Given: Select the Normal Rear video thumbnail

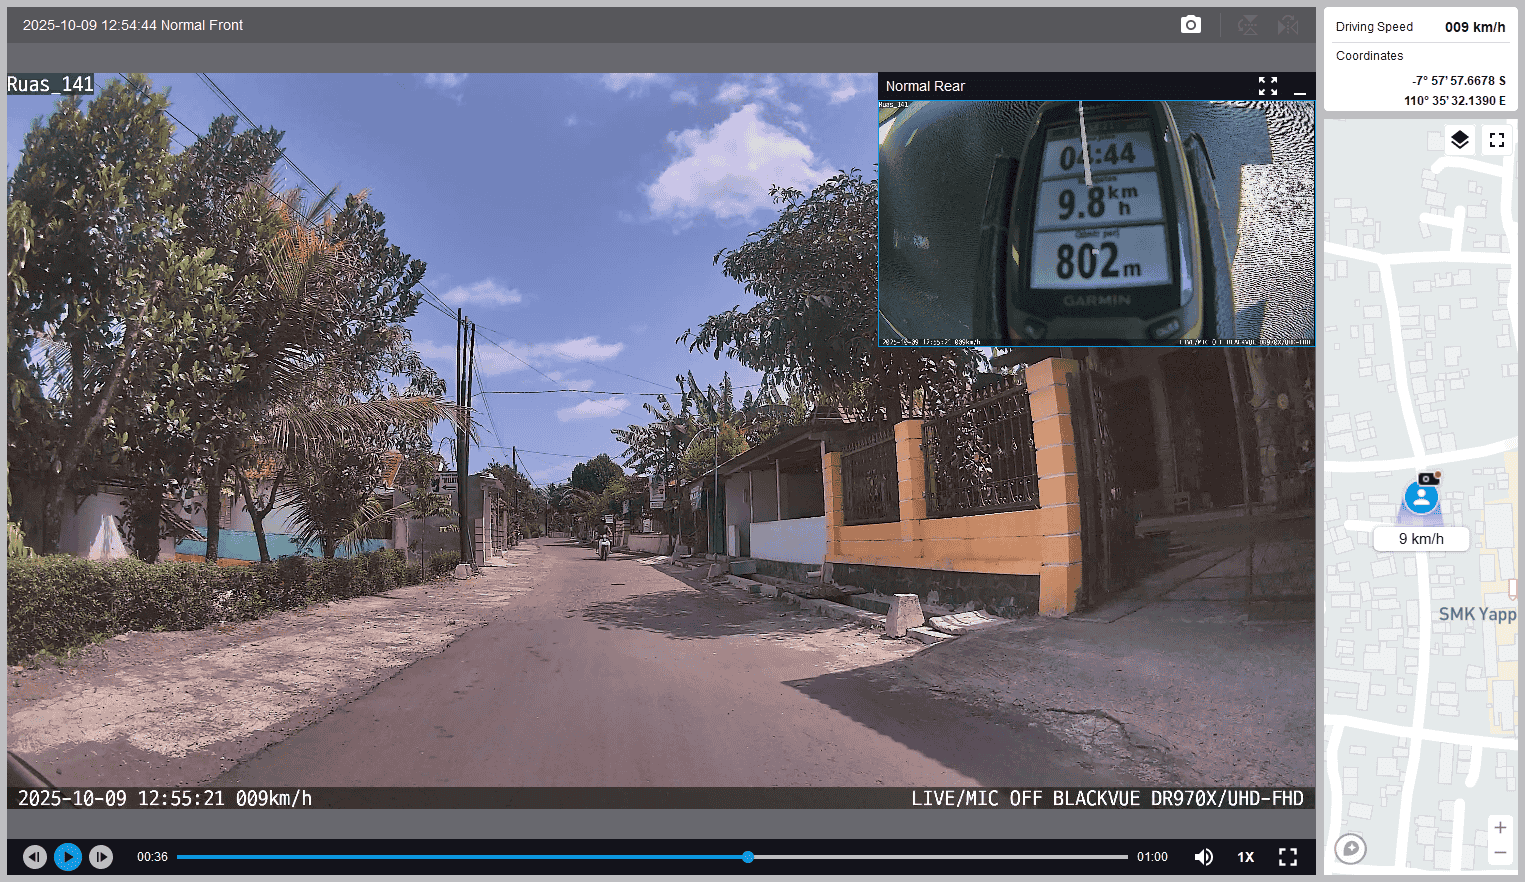Looking at the screenshot, I should tap(1096, 223).
